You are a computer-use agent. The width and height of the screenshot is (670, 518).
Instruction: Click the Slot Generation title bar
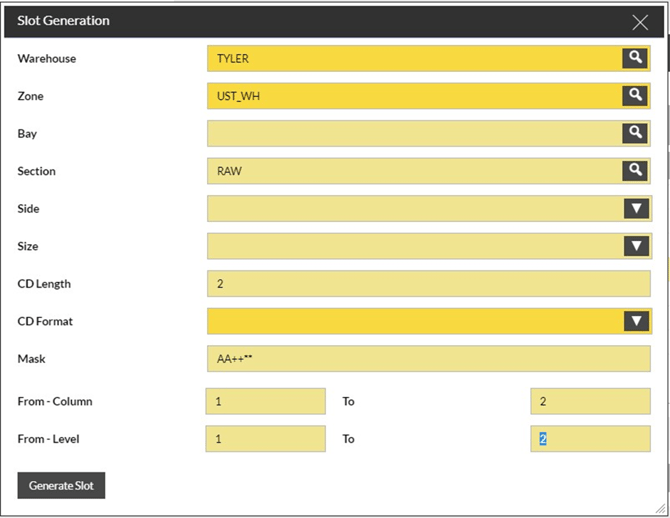pyautogui.click(x=300, y=21)
